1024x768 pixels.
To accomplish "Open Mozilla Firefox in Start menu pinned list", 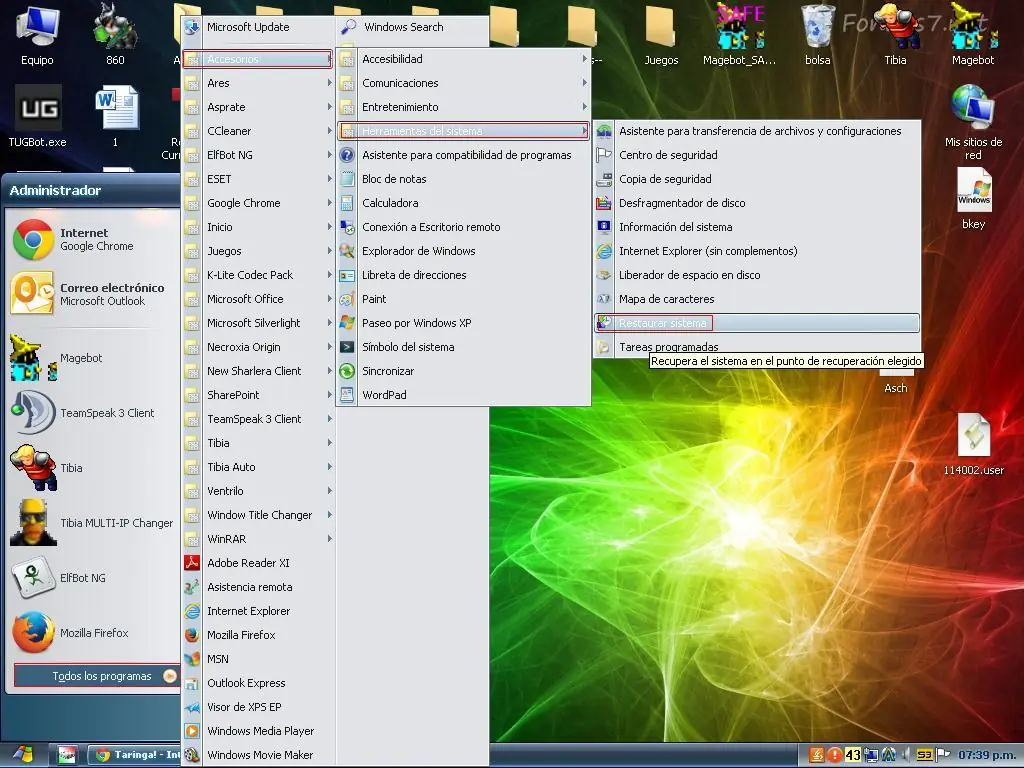I will (x=93, y=632).
